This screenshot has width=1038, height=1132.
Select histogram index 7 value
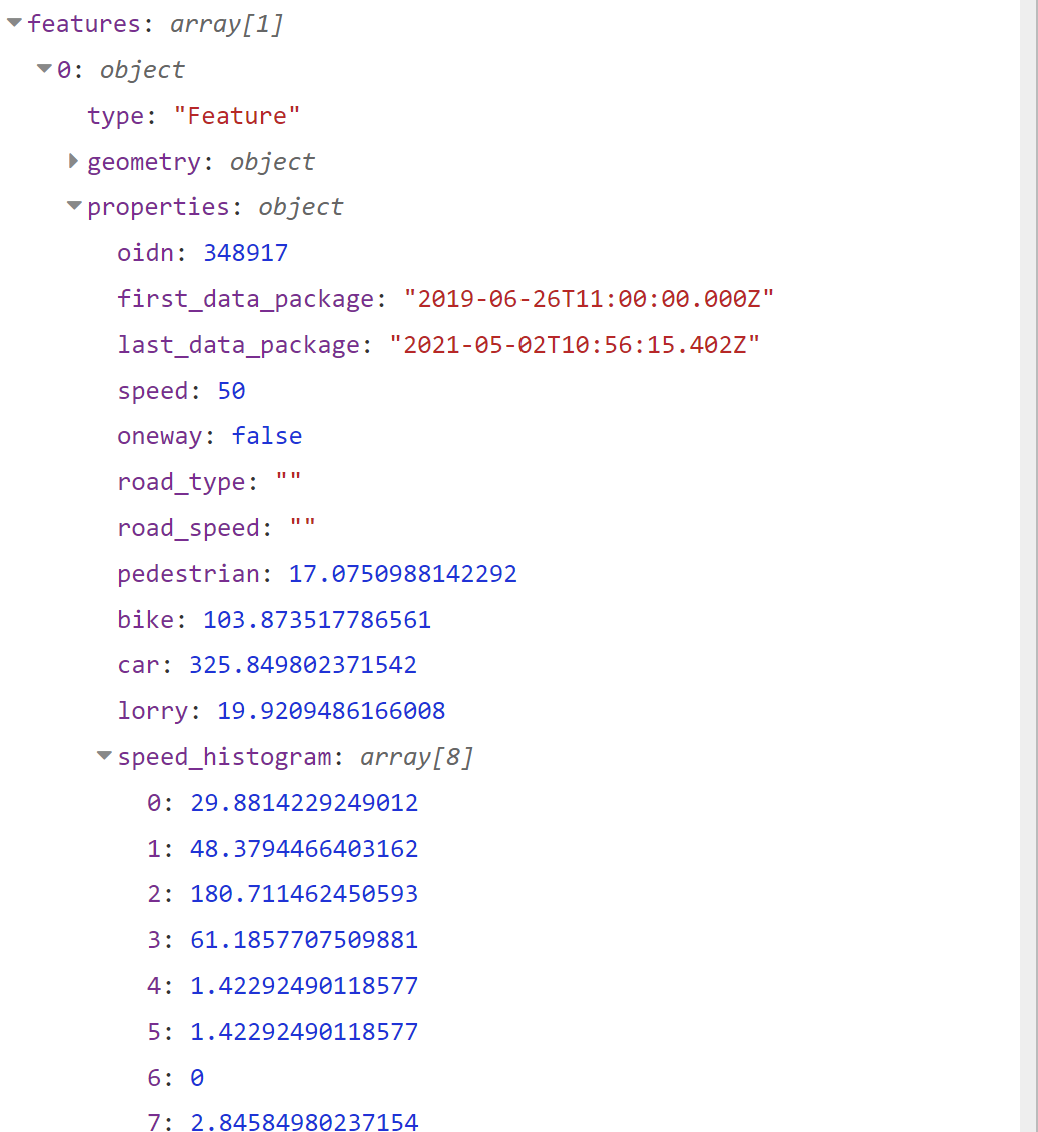303,1122
